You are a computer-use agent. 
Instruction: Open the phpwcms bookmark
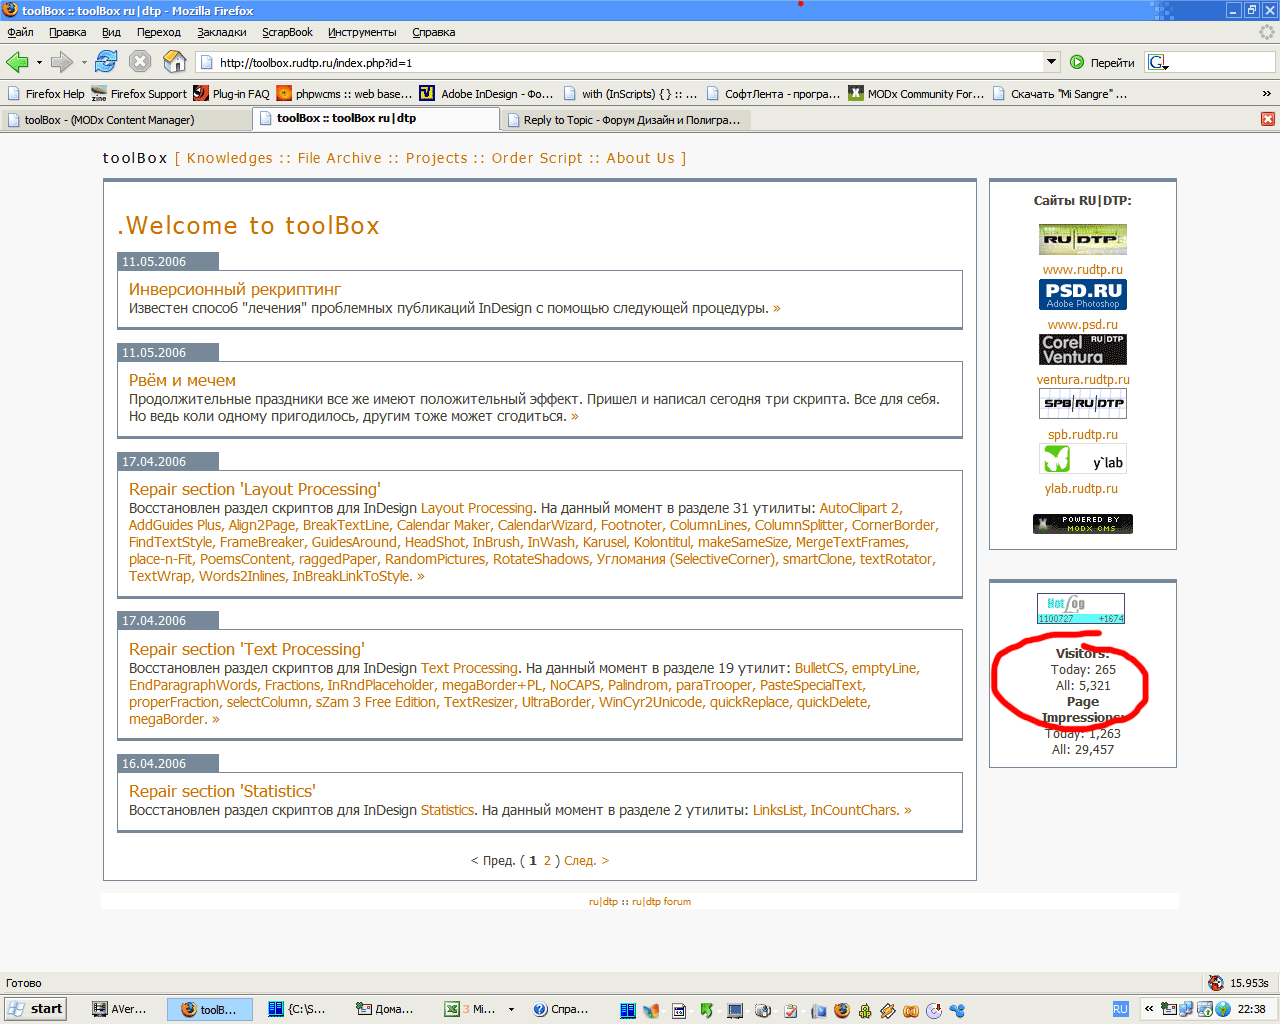345,94
